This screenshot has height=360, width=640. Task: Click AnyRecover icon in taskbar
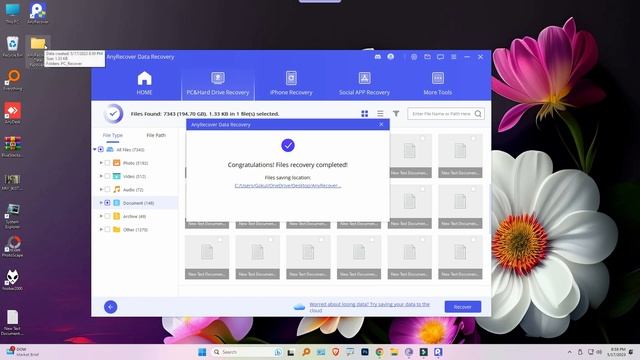point(438,352)
